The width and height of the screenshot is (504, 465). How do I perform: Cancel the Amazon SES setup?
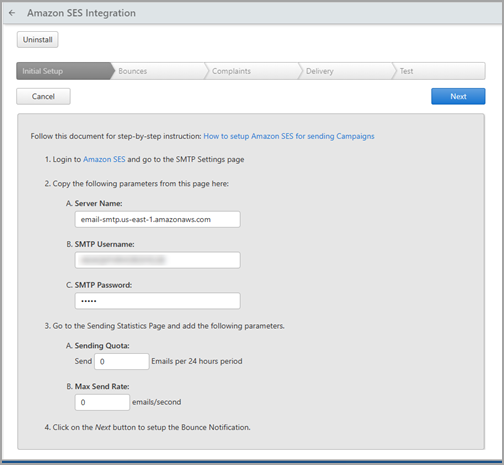pos(43,96)
